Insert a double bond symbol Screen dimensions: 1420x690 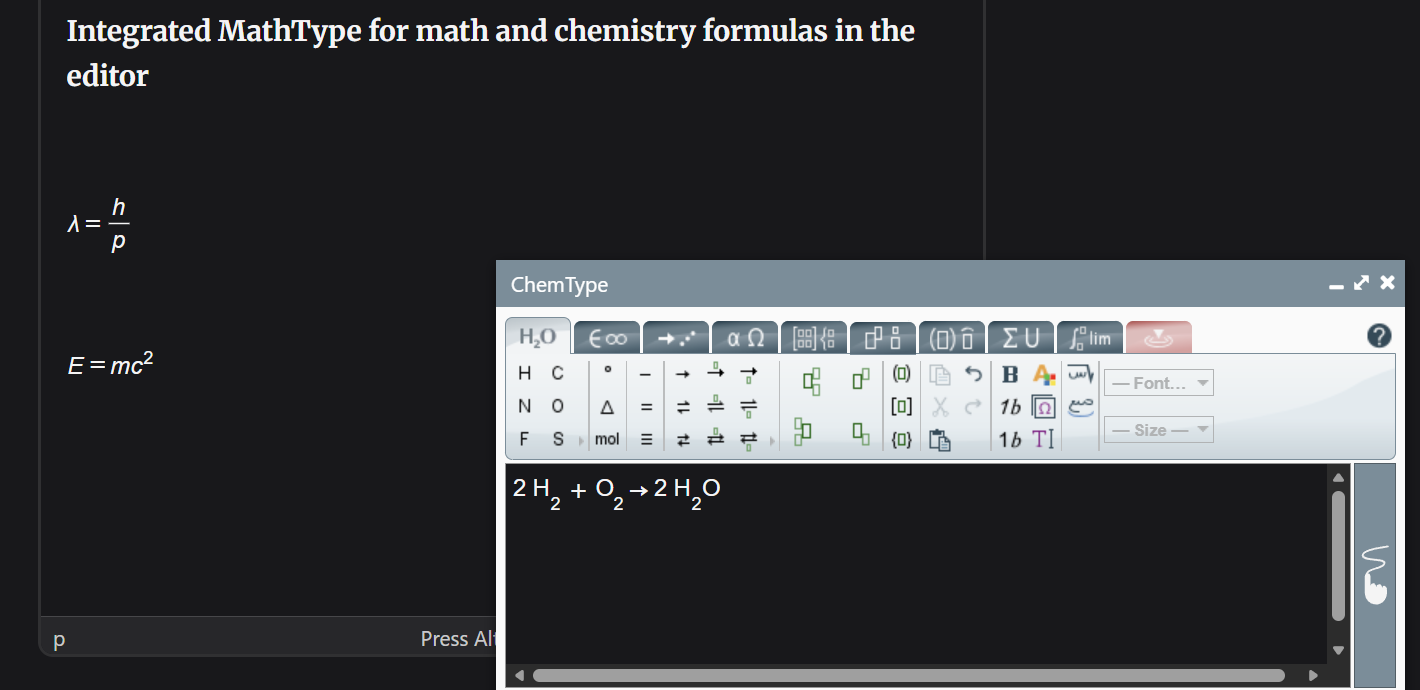coord(646,407)
